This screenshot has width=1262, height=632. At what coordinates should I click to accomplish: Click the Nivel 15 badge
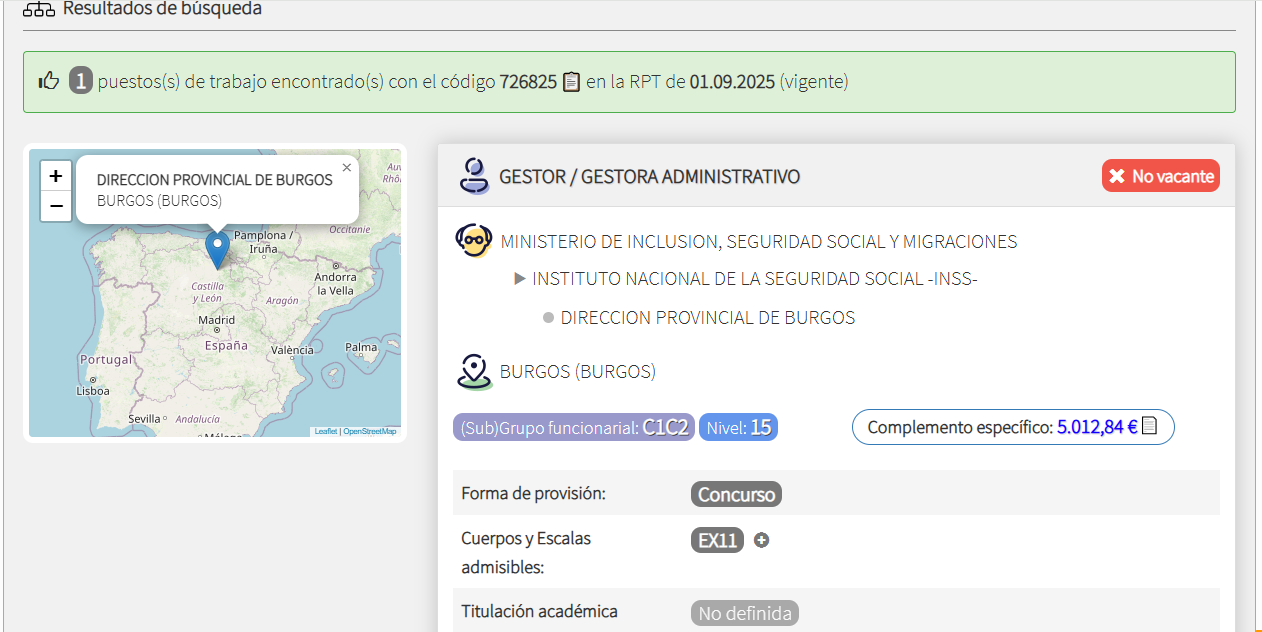pos(738,427)
